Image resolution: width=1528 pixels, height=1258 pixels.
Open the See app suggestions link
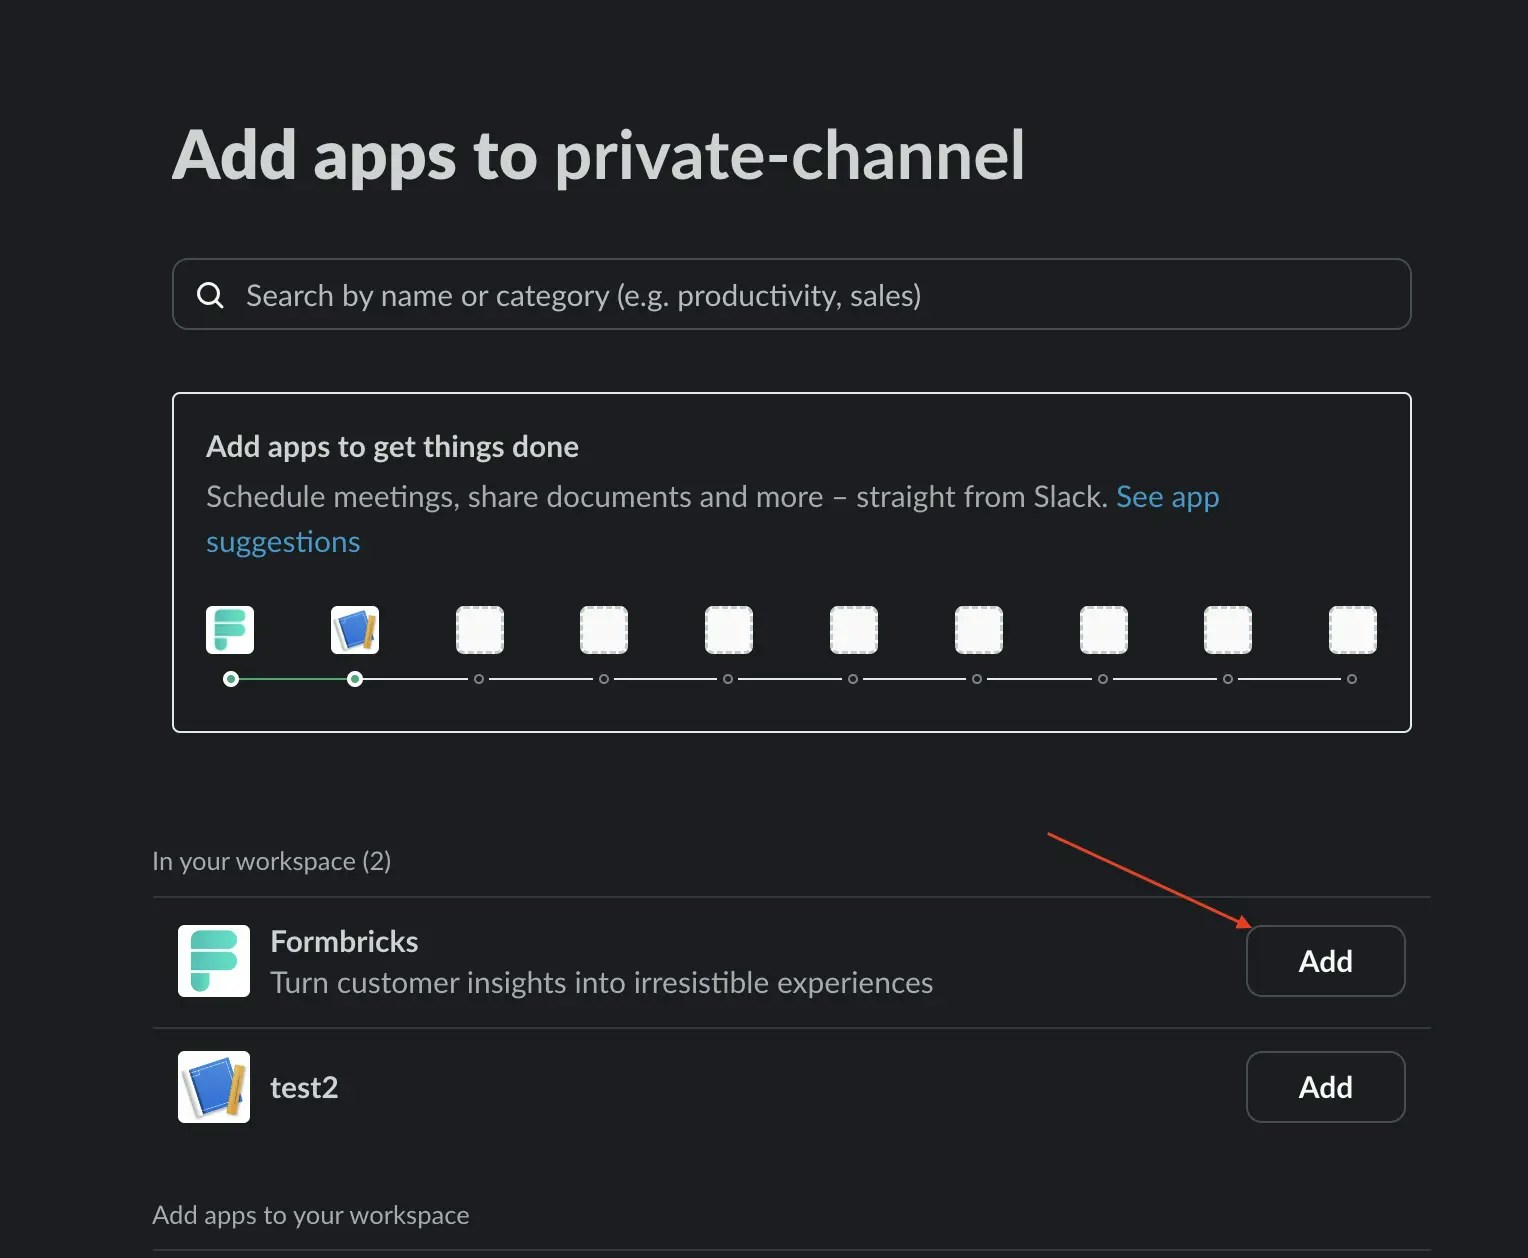click(712, 519)
